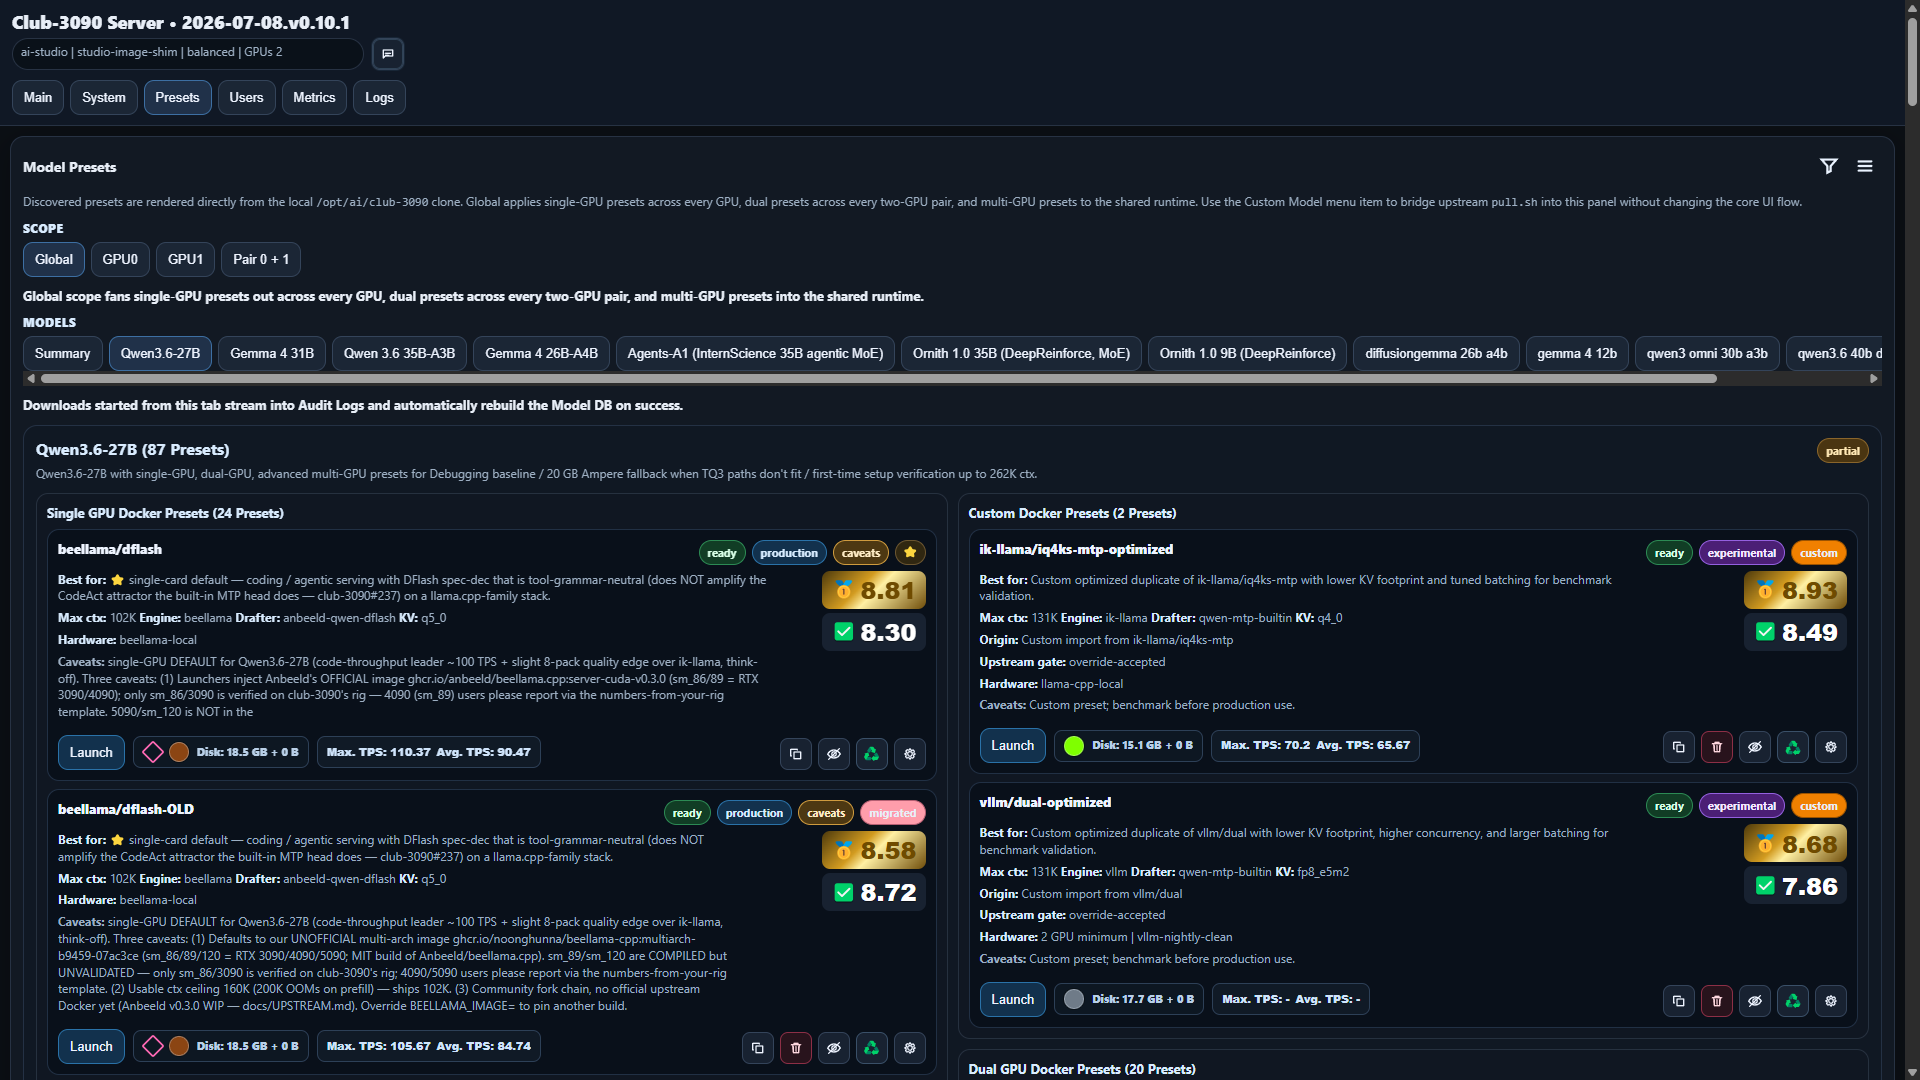Image resolution: width=1920 pixels, height=1080 pixels.
Task: Delete the vllm/dual-optimized preset
Action: point(1717,1001)
